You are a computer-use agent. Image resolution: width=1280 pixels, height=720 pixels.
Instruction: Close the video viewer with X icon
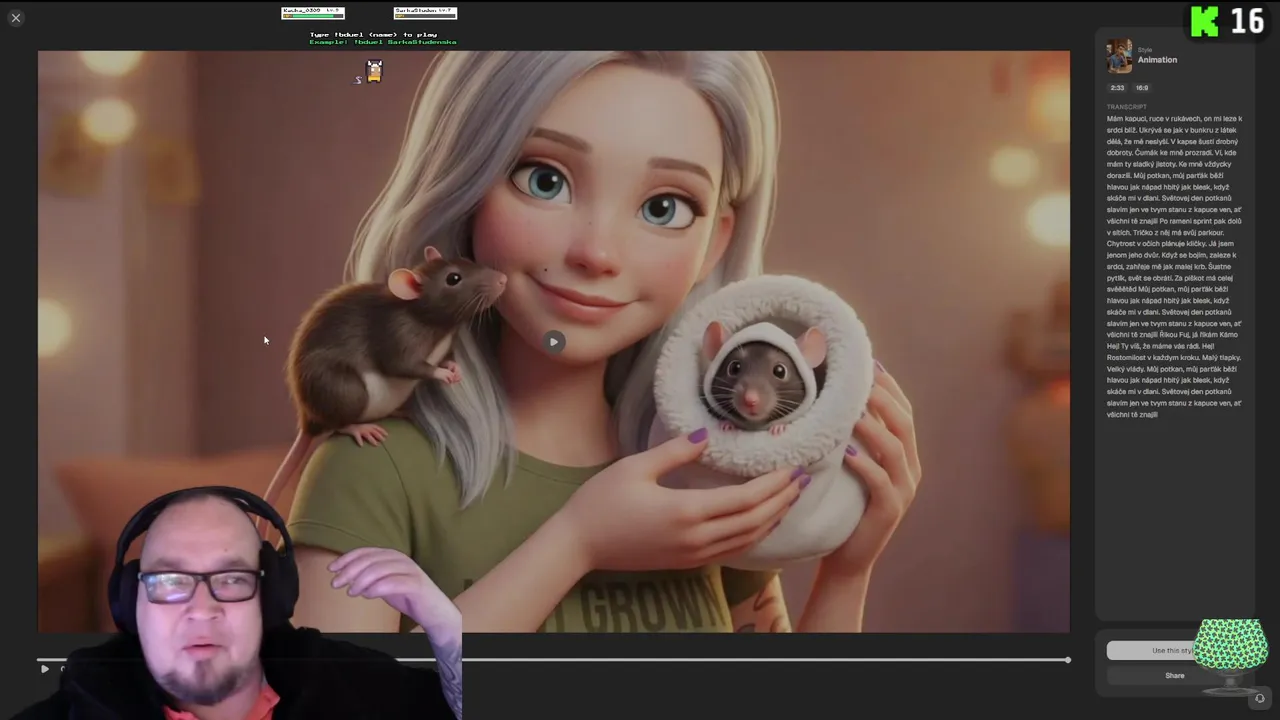point(16,18)
